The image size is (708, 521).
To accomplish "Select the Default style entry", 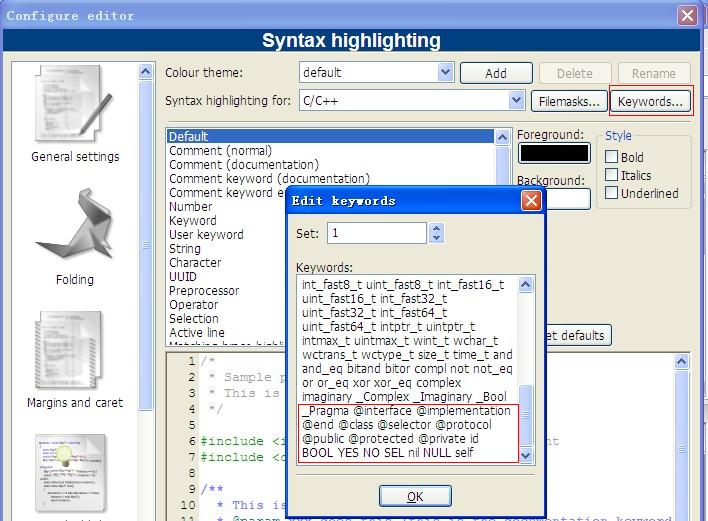I will 331,136.
